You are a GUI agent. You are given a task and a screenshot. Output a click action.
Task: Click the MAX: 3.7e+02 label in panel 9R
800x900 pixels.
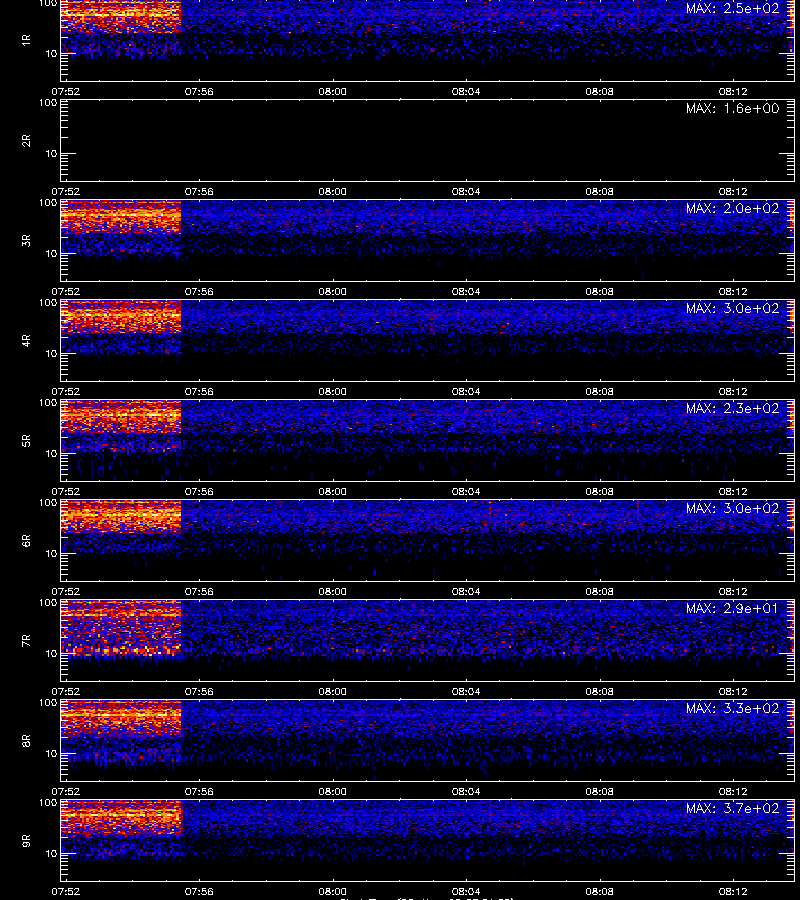click(732, 808)
